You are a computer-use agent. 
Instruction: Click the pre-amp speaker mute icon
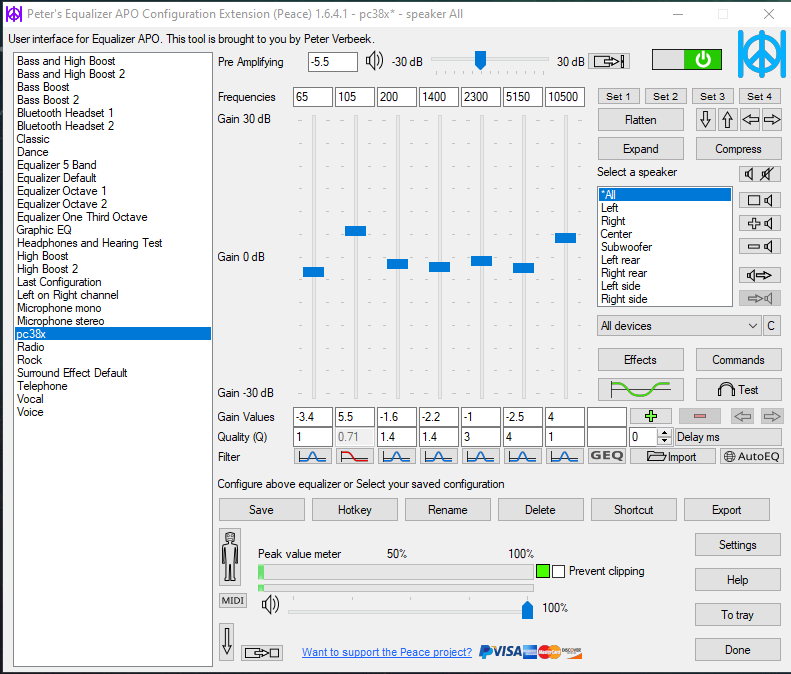pos(374,62)
